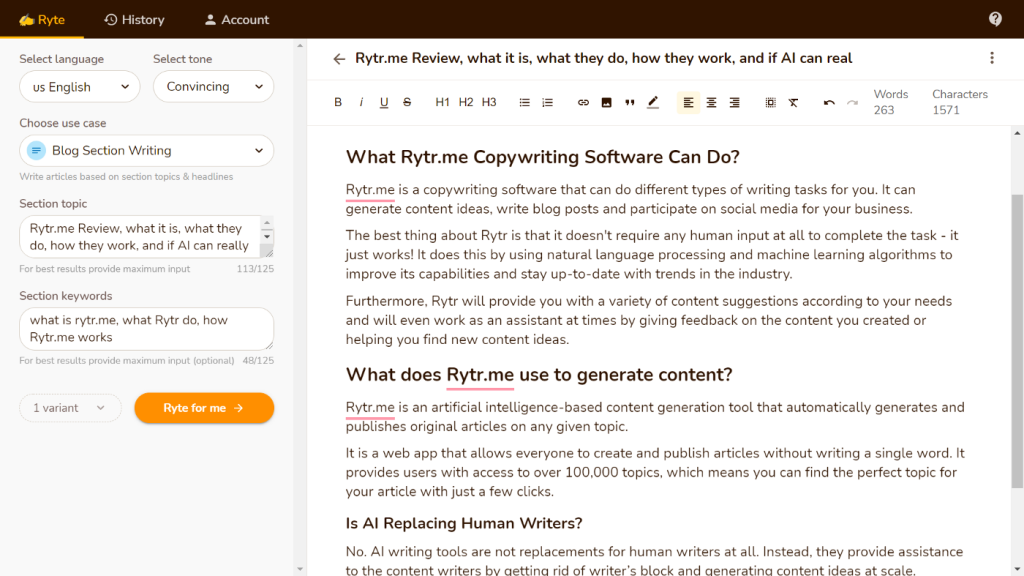
Task: Open the Account tab
Action: coord(236,19)
